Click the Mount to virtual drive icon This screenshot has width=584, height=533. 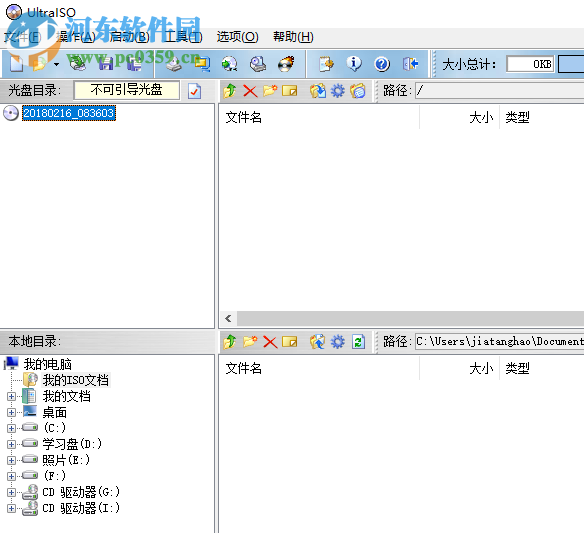click(x=258, y=64)
